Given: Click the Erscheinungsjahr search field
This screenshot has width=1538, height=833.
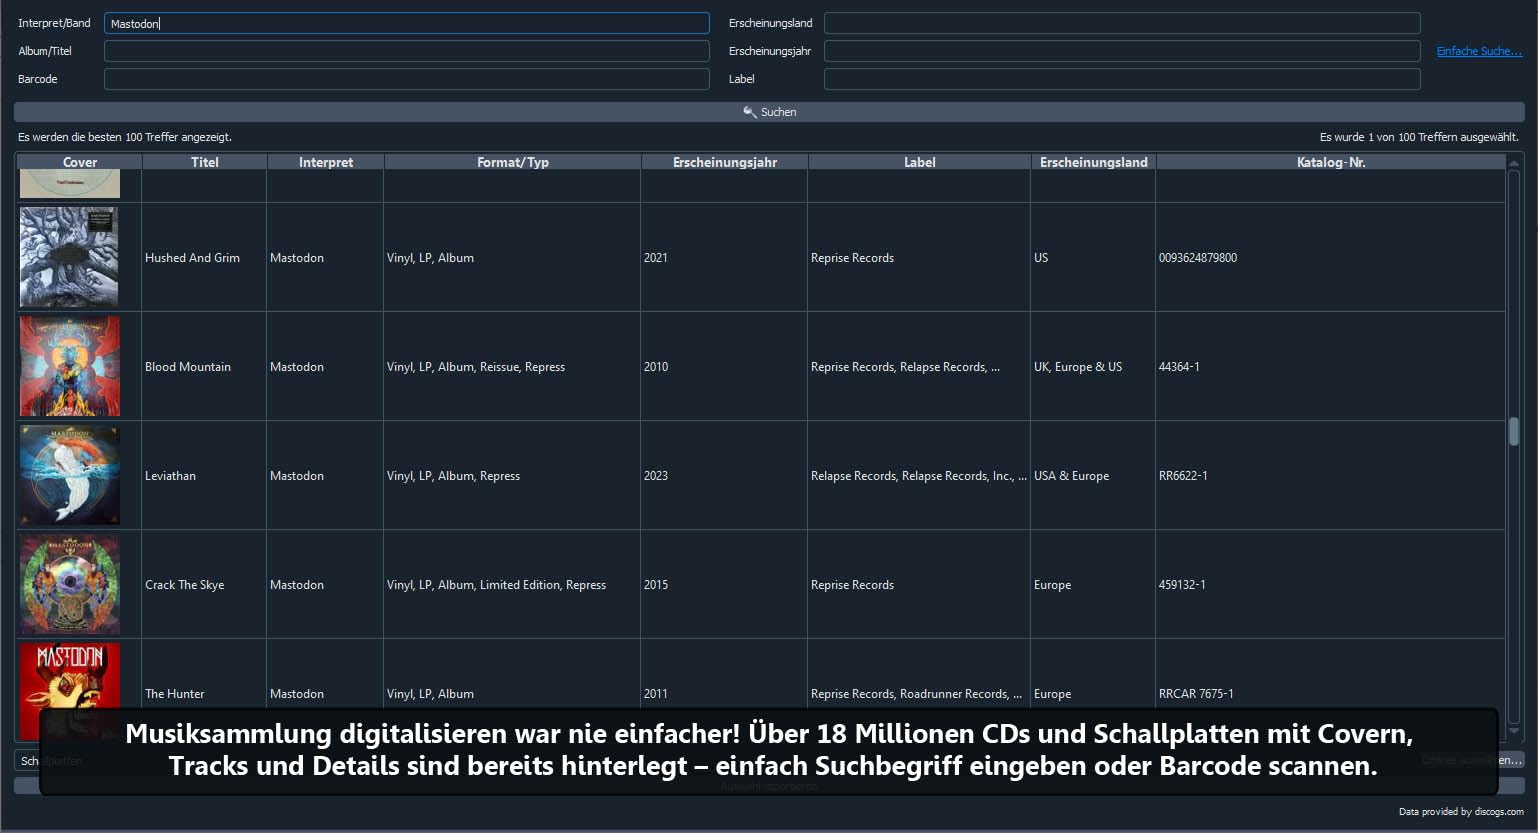Looking at the screenshot, I should coord(1122,51).
